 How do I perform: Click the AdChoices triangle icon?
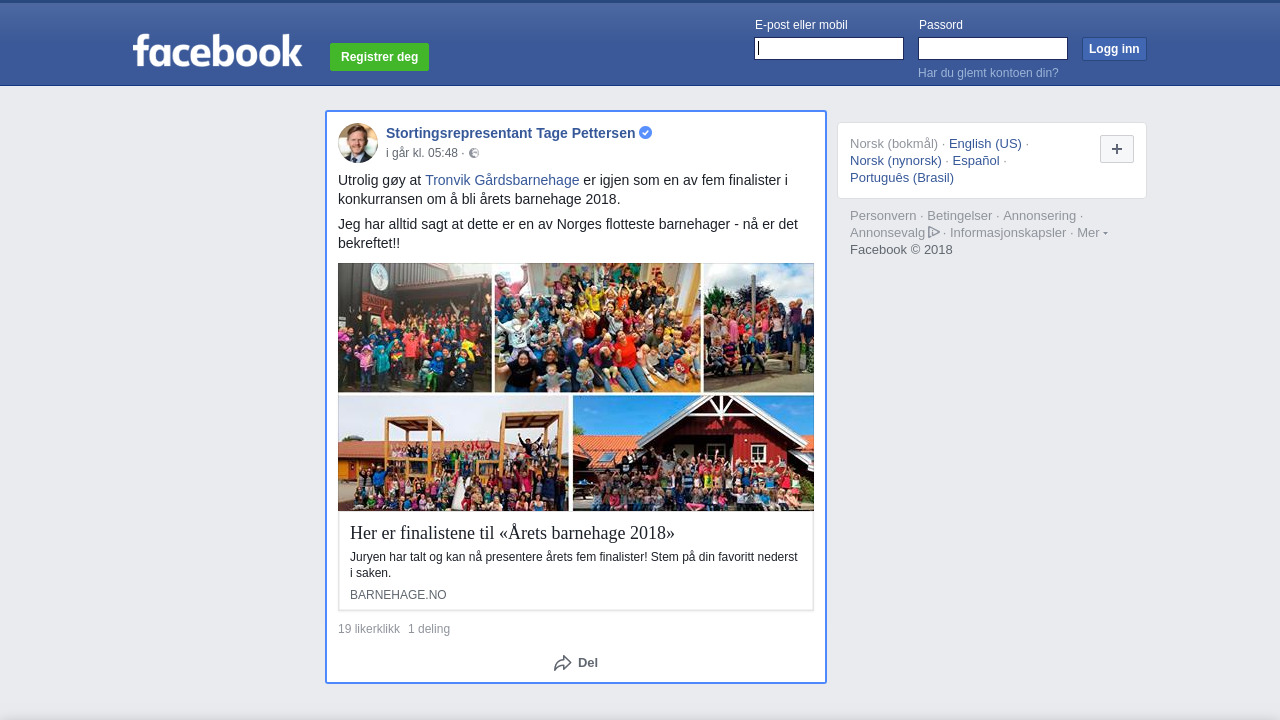(934, 232)
